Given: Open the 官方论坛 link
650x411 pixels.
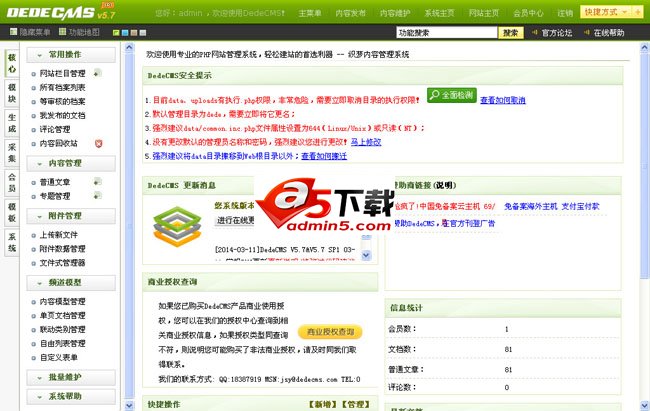Looking at the screenshot, I should coord(556,32).
